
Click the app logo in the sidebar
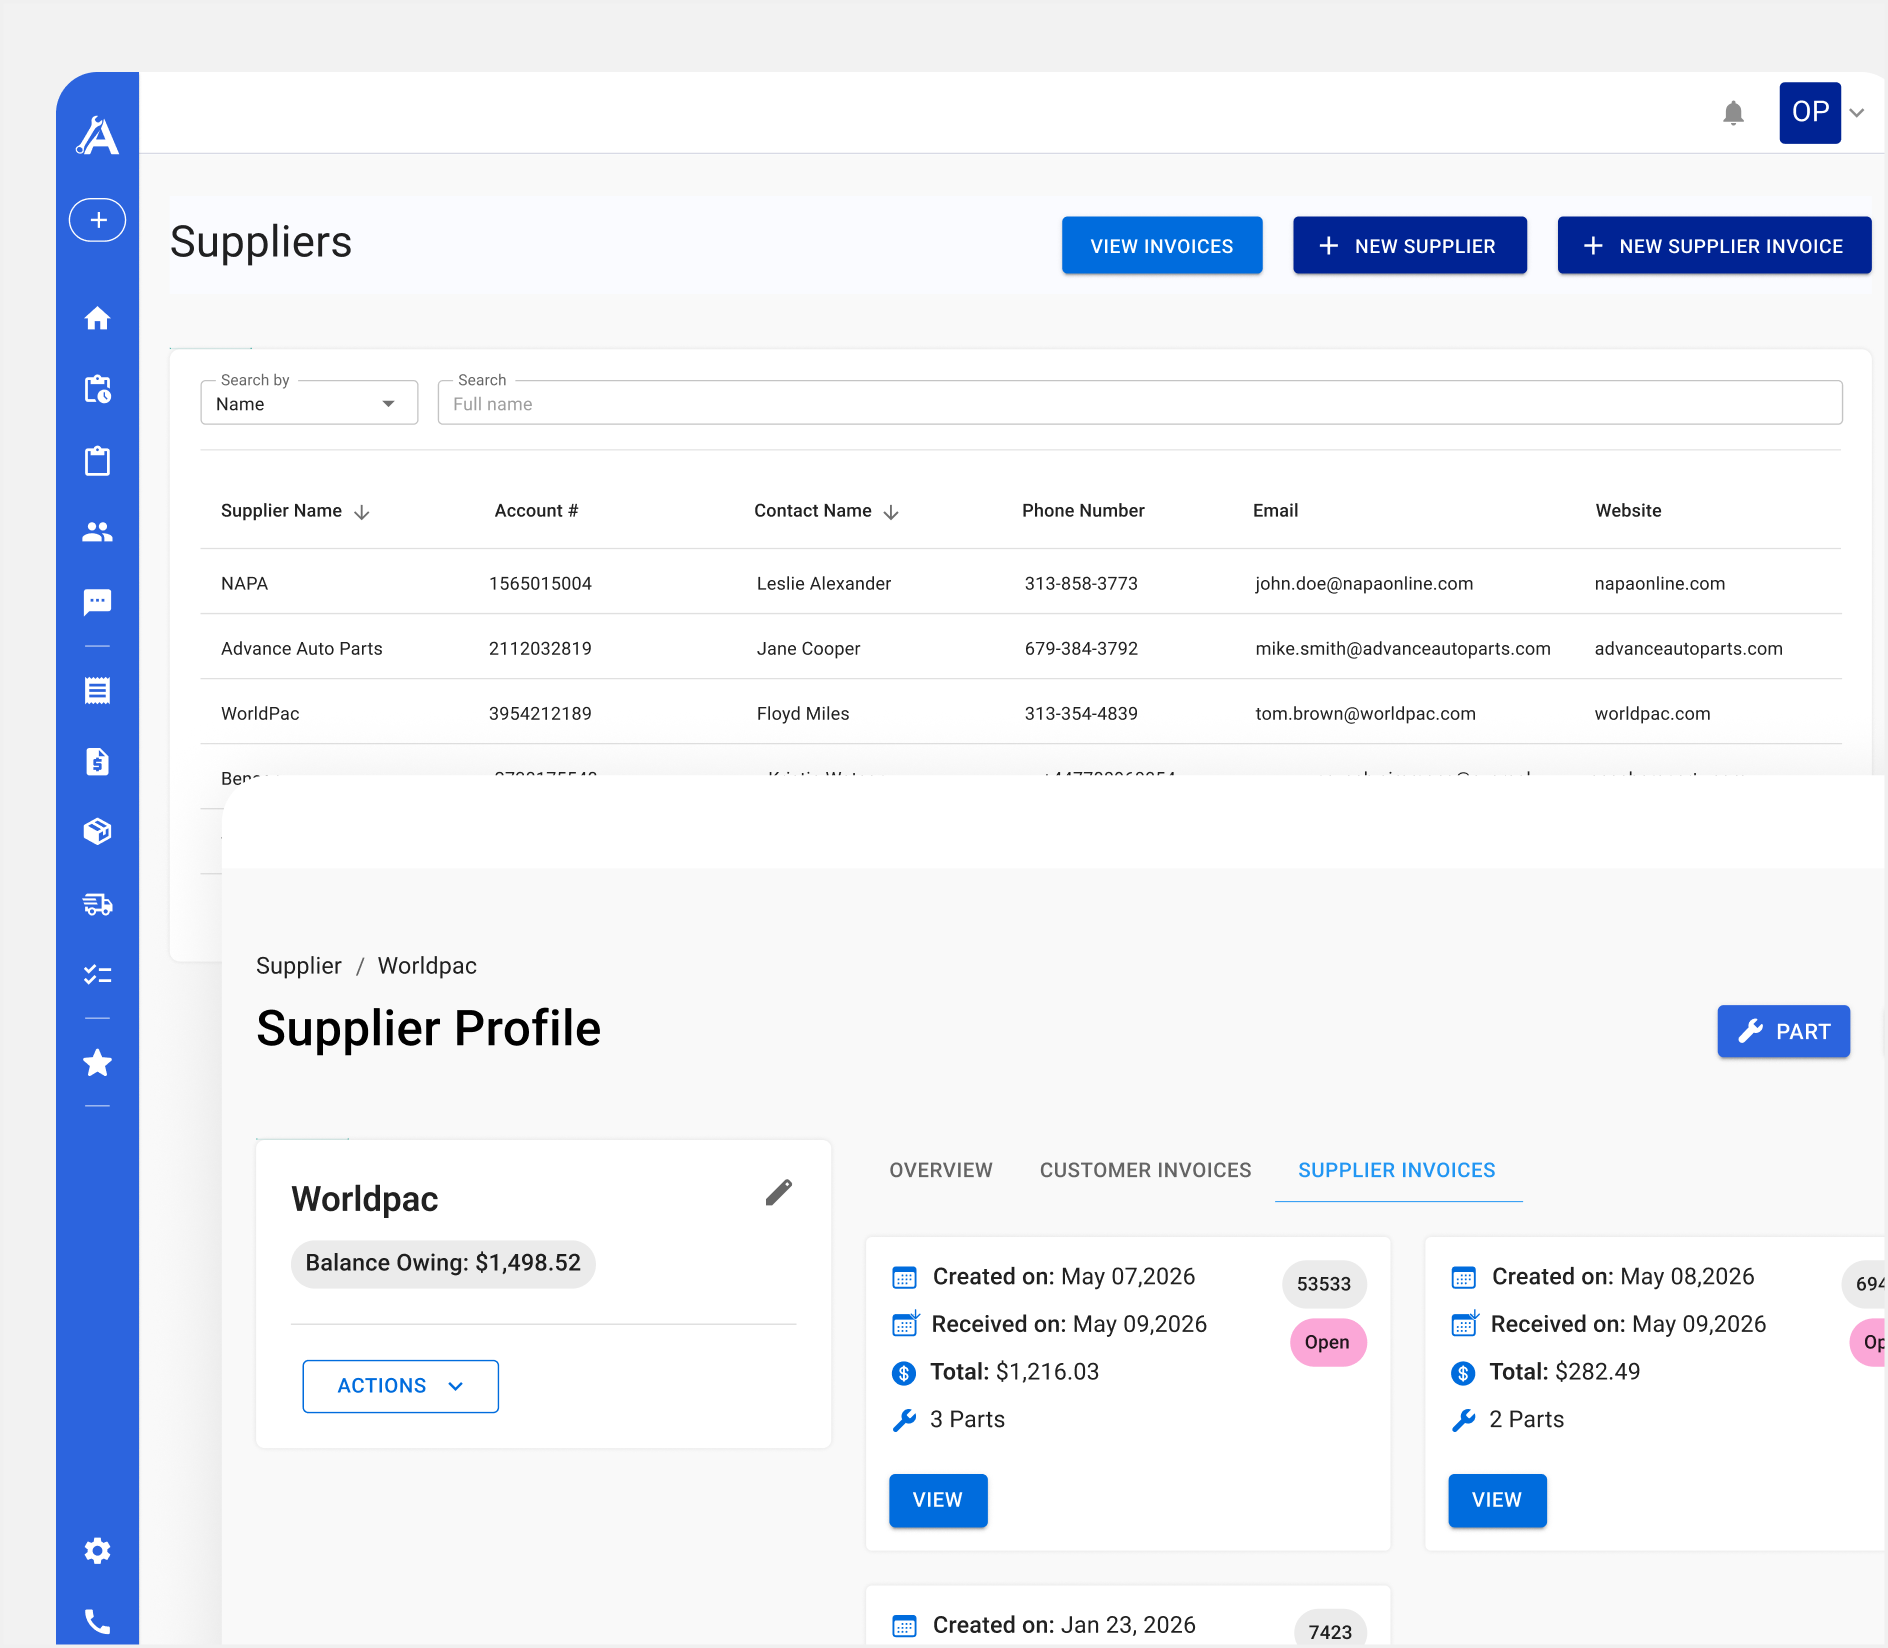click(97, 136)
